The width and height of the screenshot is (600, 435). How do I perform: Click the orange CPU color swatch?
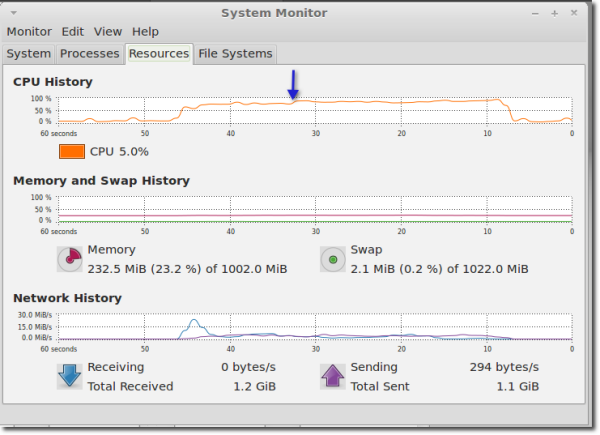pyautogui.click(x=72, y=152)
